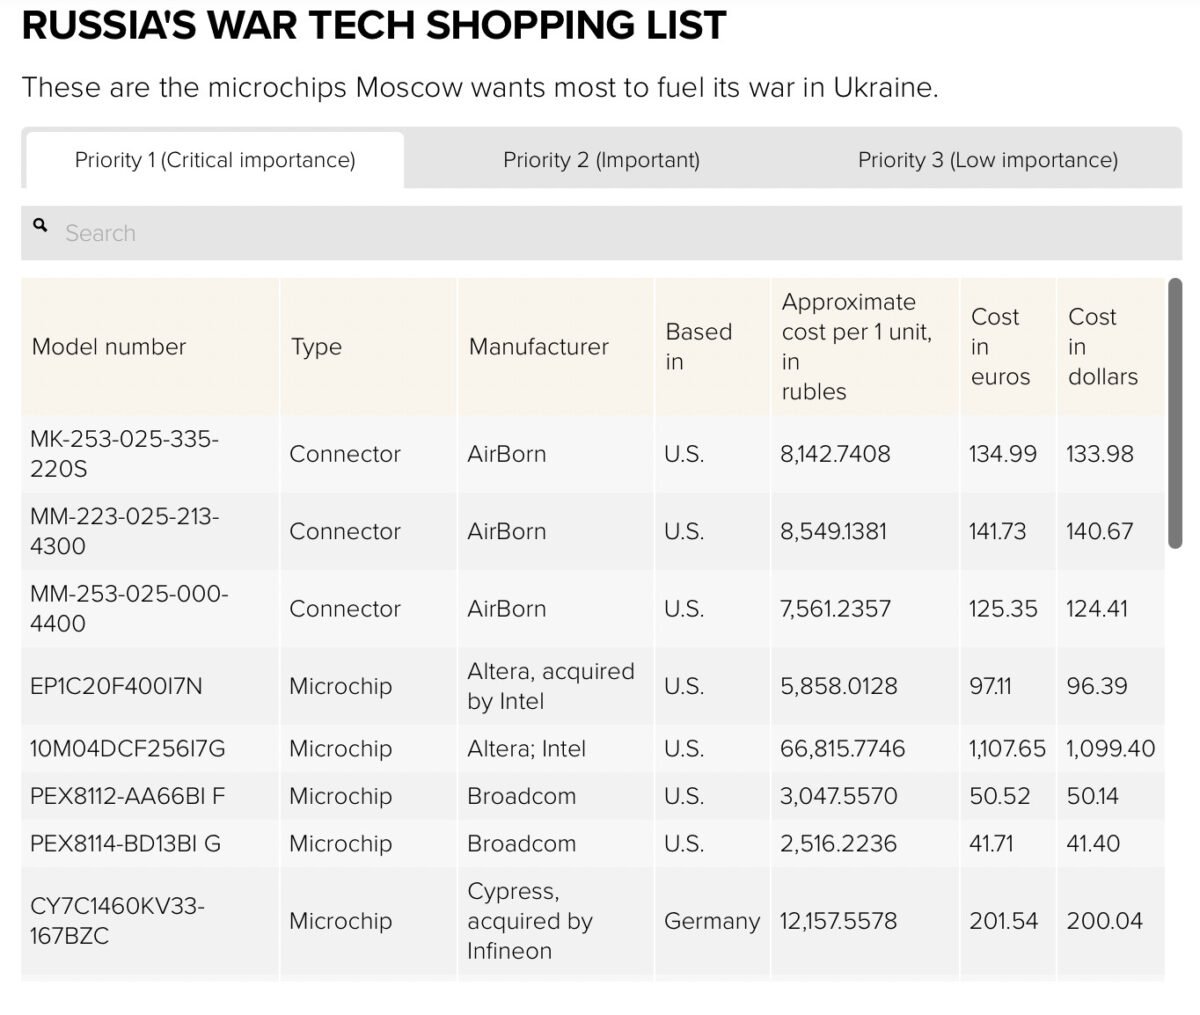Sort table by Manufacturer header

coord(538,347)
